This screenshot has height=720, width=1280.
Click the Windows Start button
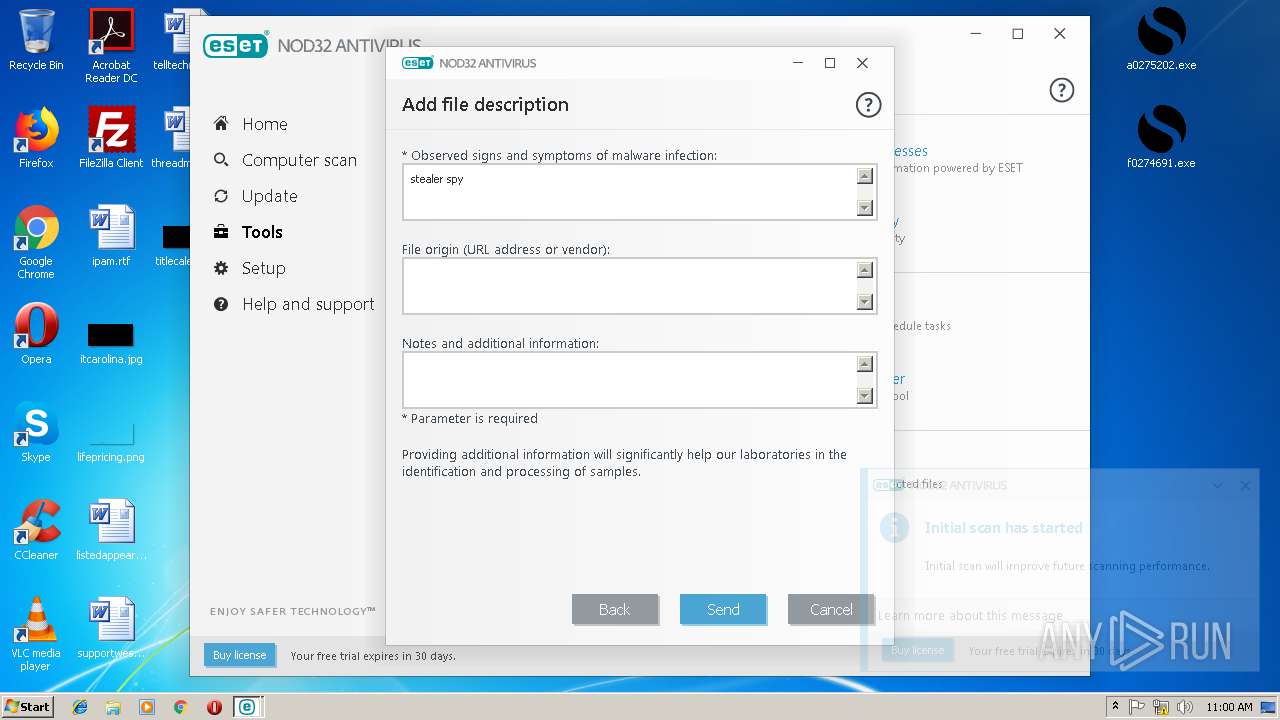[x=28, y=706]
